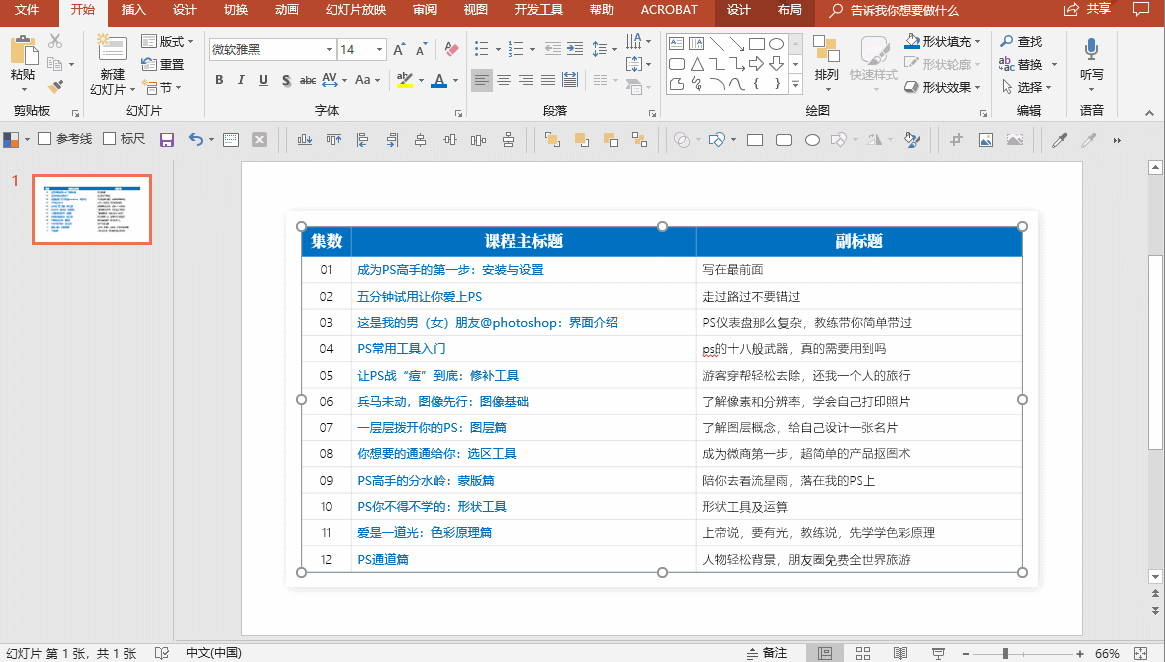Toggle bold formatting
Viewport: 1165px width, 662px height.
click(219, 79)
